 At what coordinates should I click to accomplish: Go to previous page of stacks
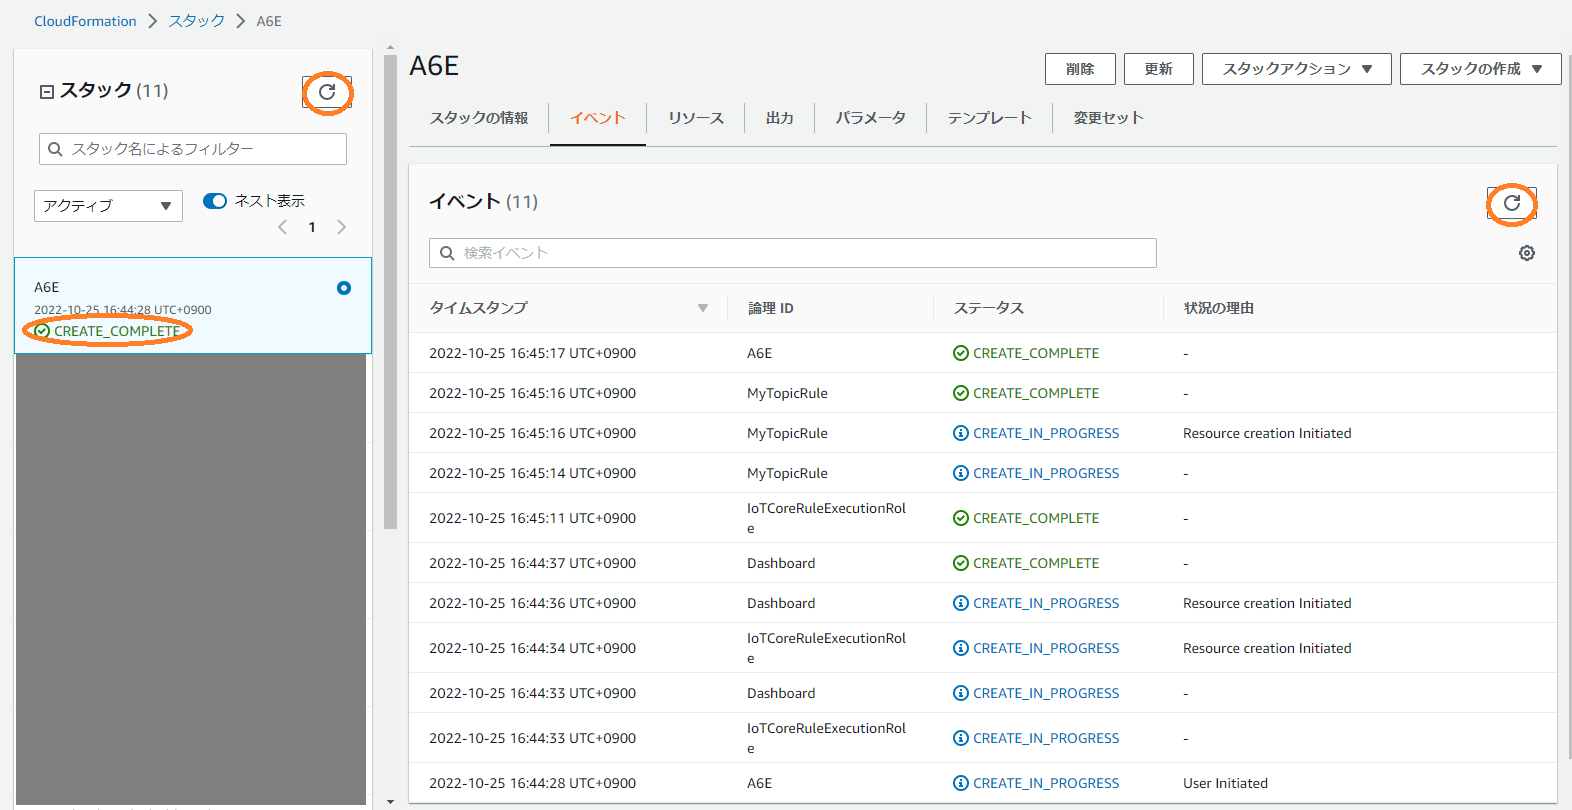[x=283, y=227]
